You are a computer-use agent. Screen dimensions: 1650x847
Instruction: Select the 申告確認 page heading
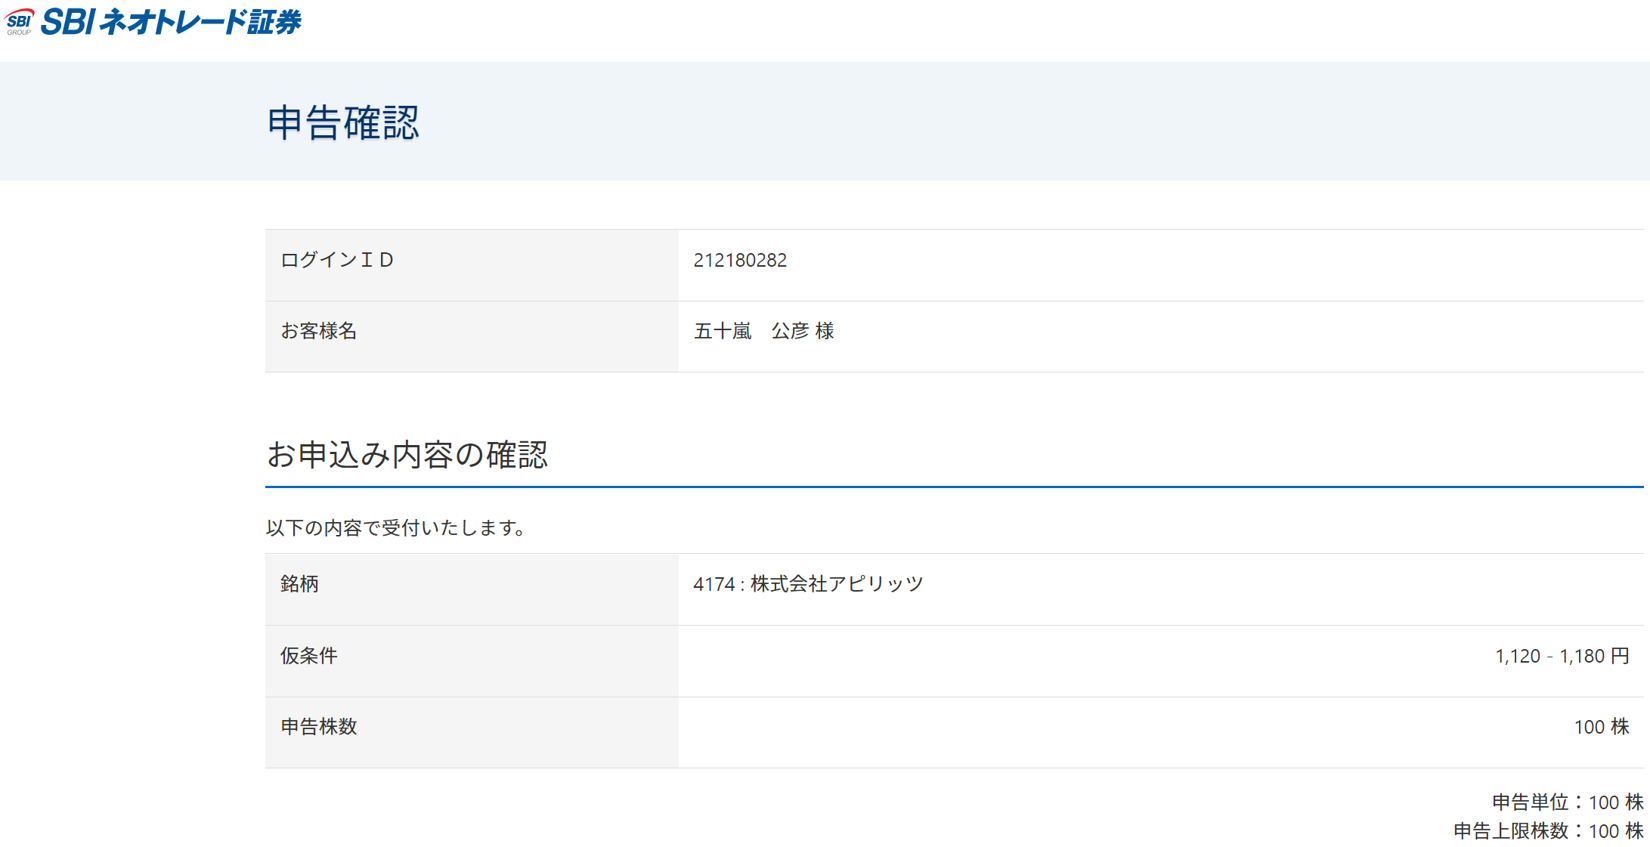pos(343,122)
